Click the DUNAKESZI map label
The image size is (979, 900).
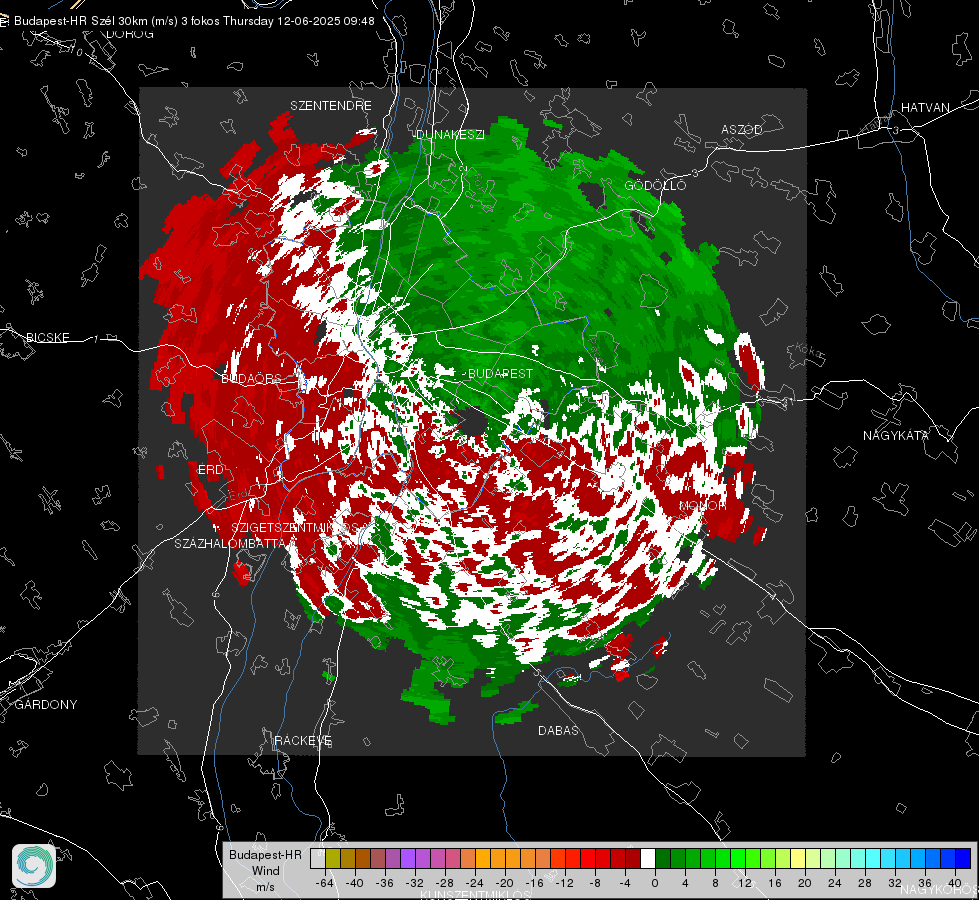tap(450, 134)
